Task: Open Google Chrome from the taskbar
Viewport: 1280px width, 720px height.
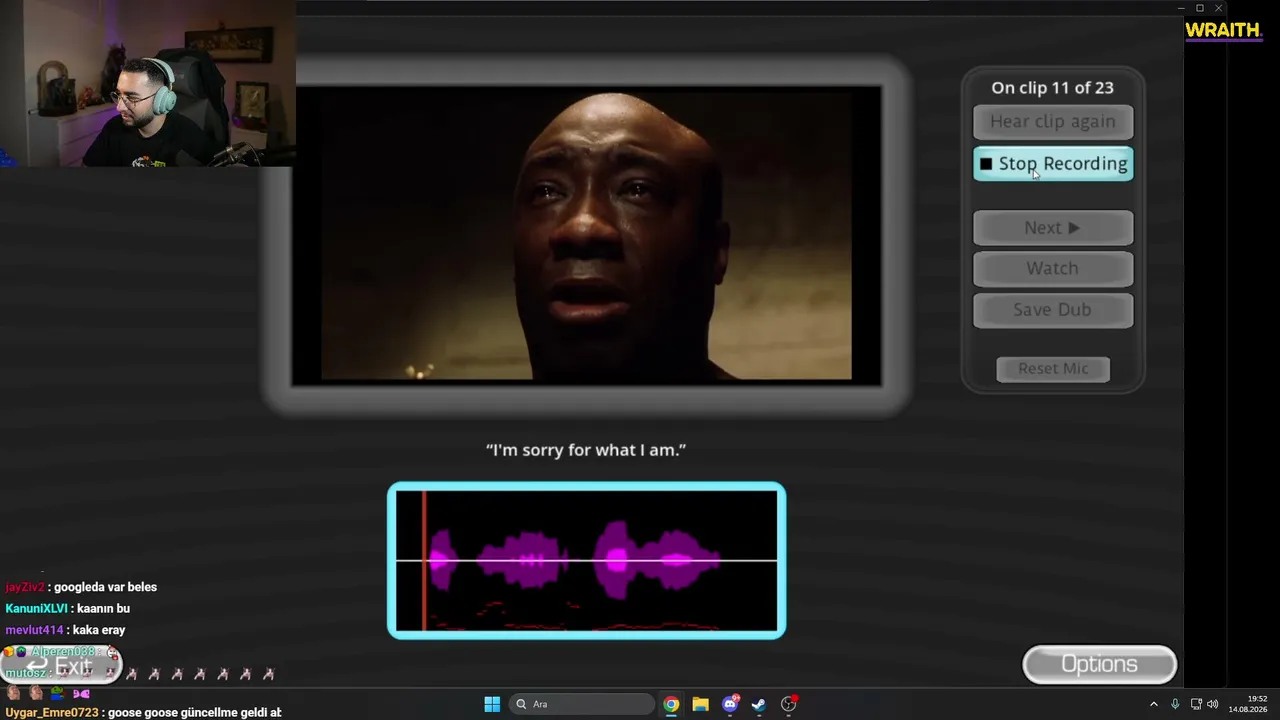Action: [x=671, y=704]
